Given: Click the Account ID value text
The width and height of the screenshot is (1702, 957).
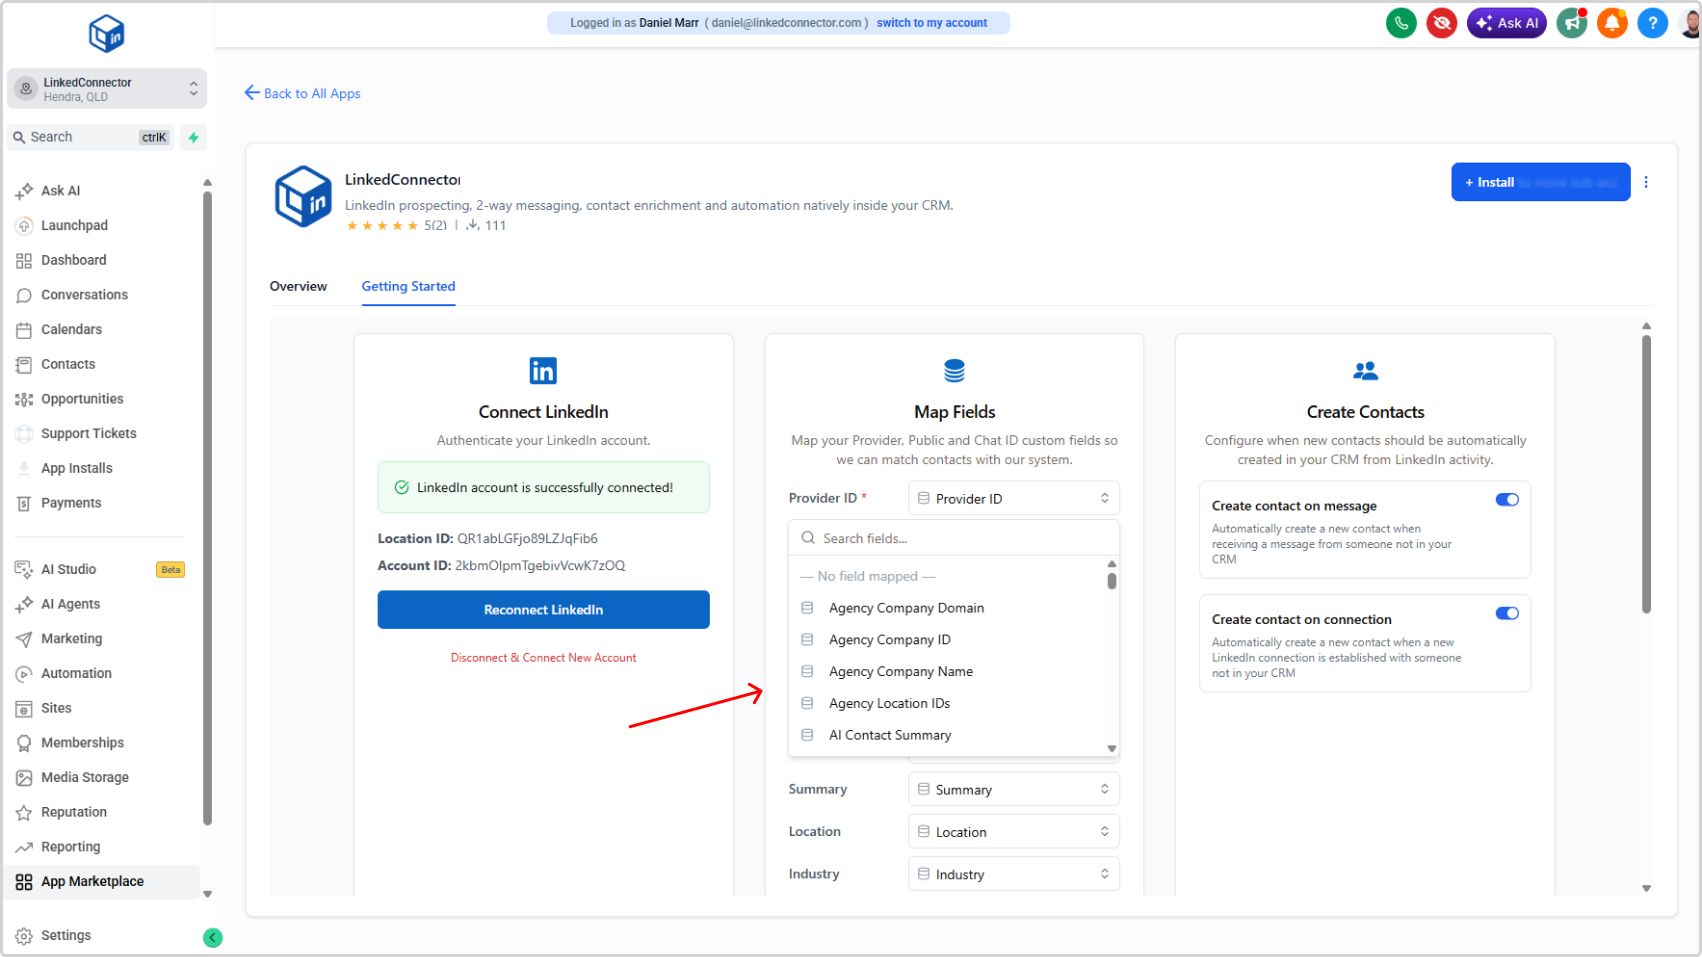Looking at the screenshot, I should (540, 565).
